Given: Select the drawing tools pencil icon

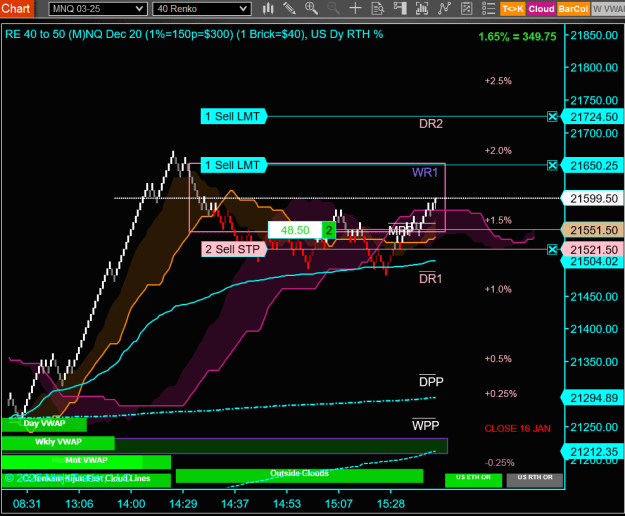Looking at the screenshot, I should 289,8.
